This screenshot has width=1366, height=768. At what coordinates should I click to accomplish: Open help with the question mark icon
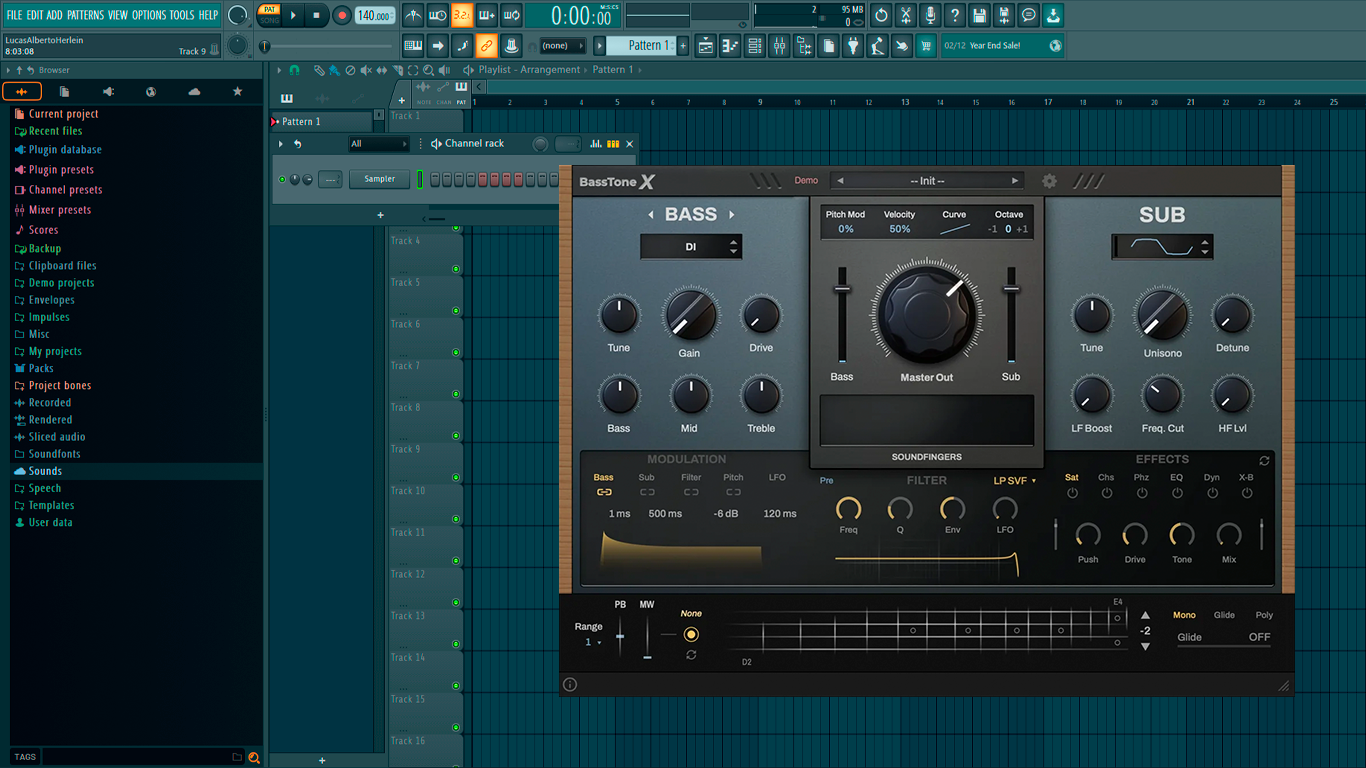[955, 15]
